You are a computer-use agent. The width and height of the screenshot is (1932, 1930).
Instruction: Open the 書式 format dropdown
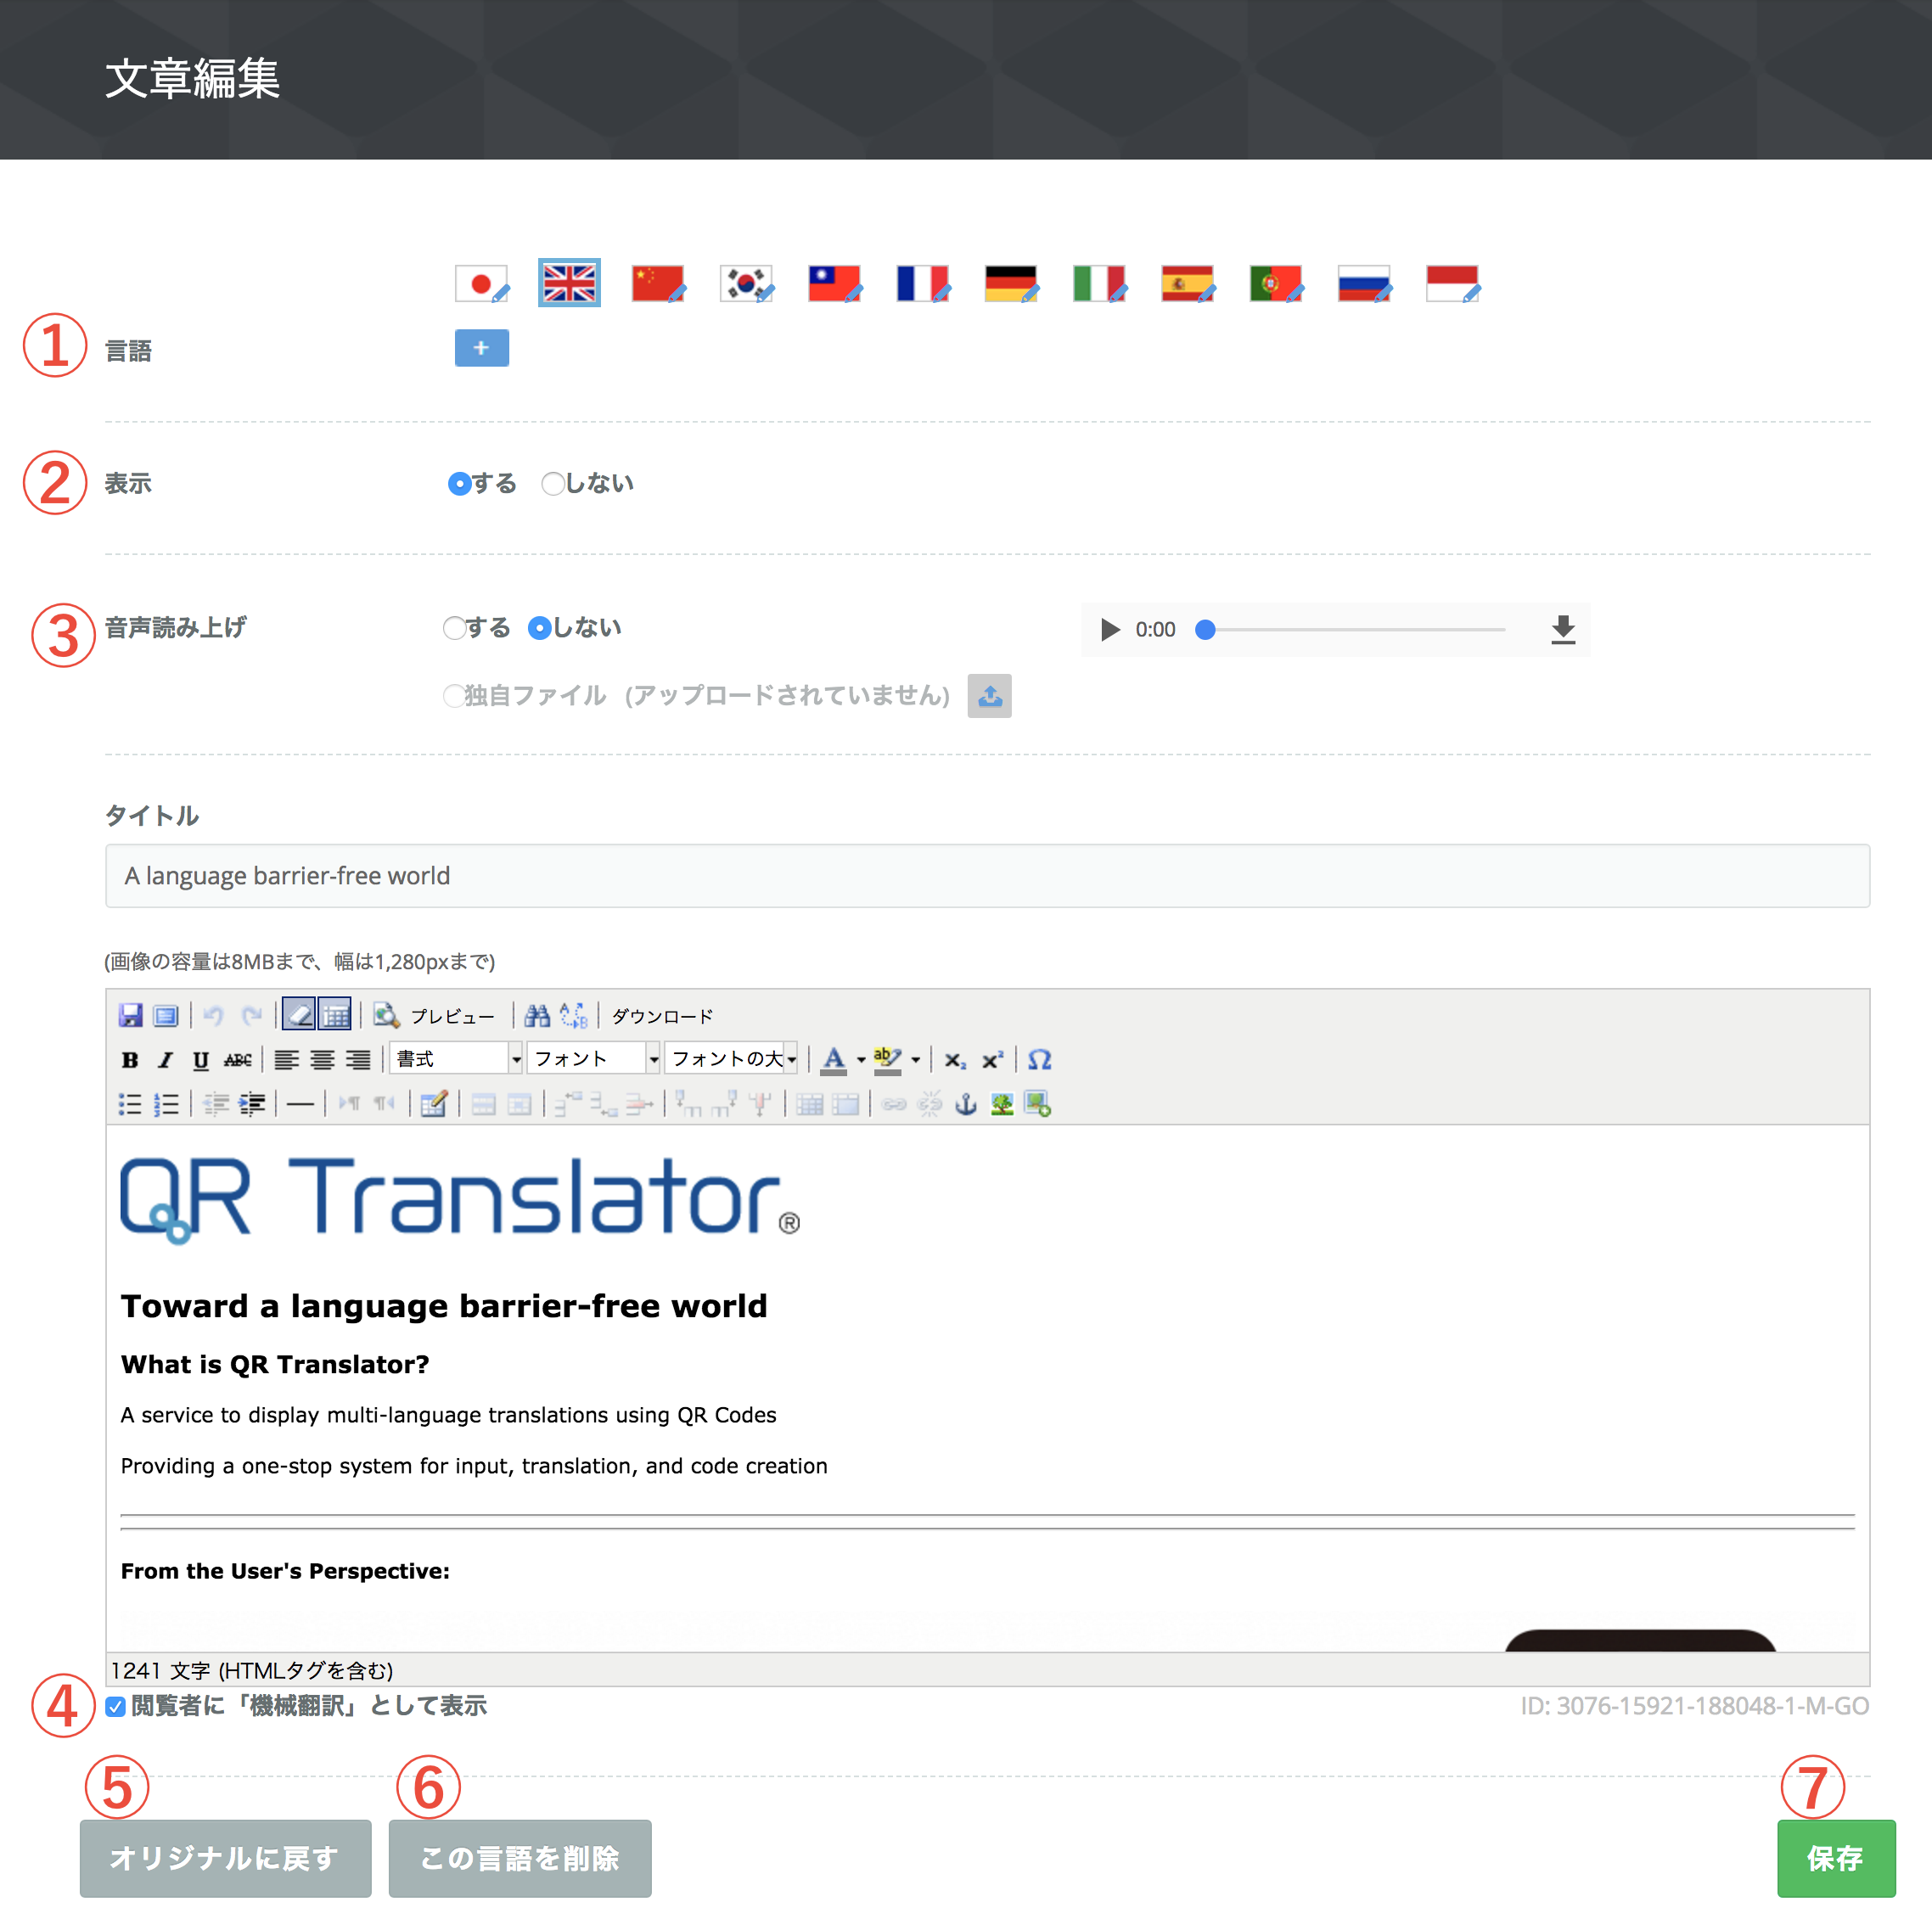(457, 1058)
